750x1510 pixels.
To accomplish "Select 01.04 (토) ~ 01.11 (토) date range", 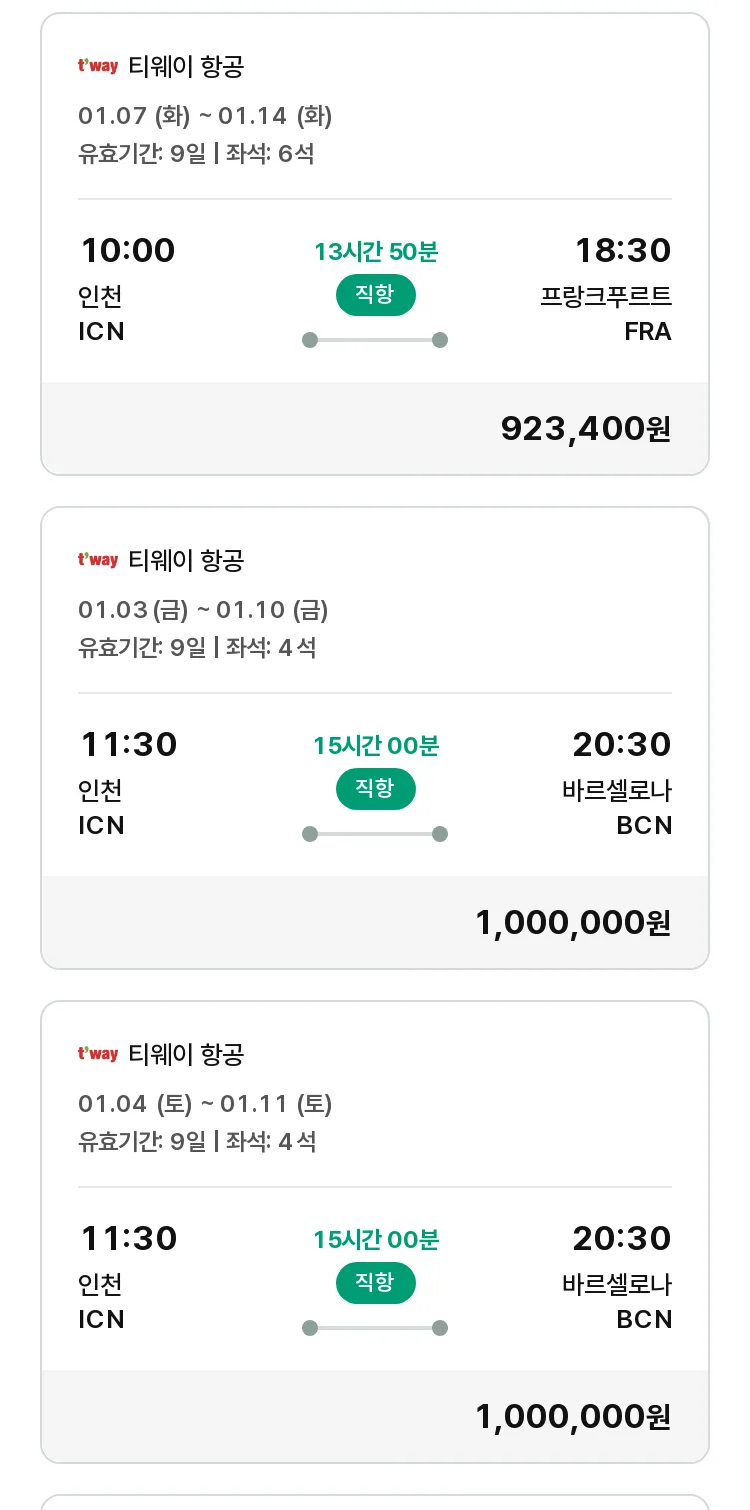I will (205, 1104).
